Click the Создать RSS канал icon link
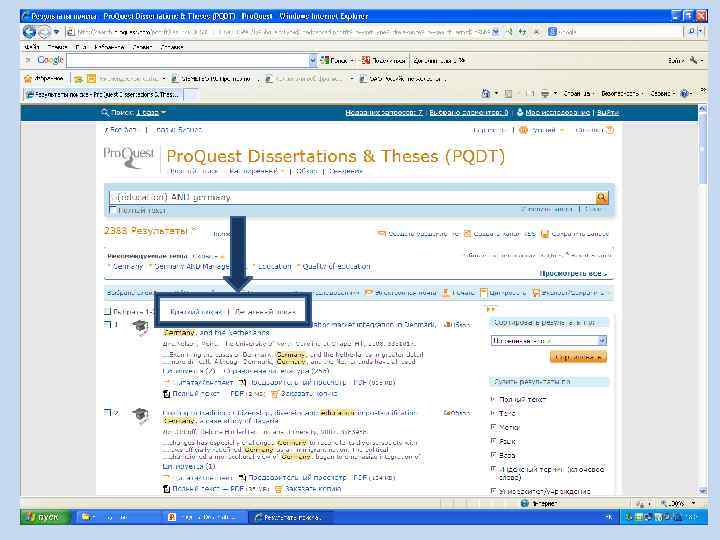 coord(499,234)
